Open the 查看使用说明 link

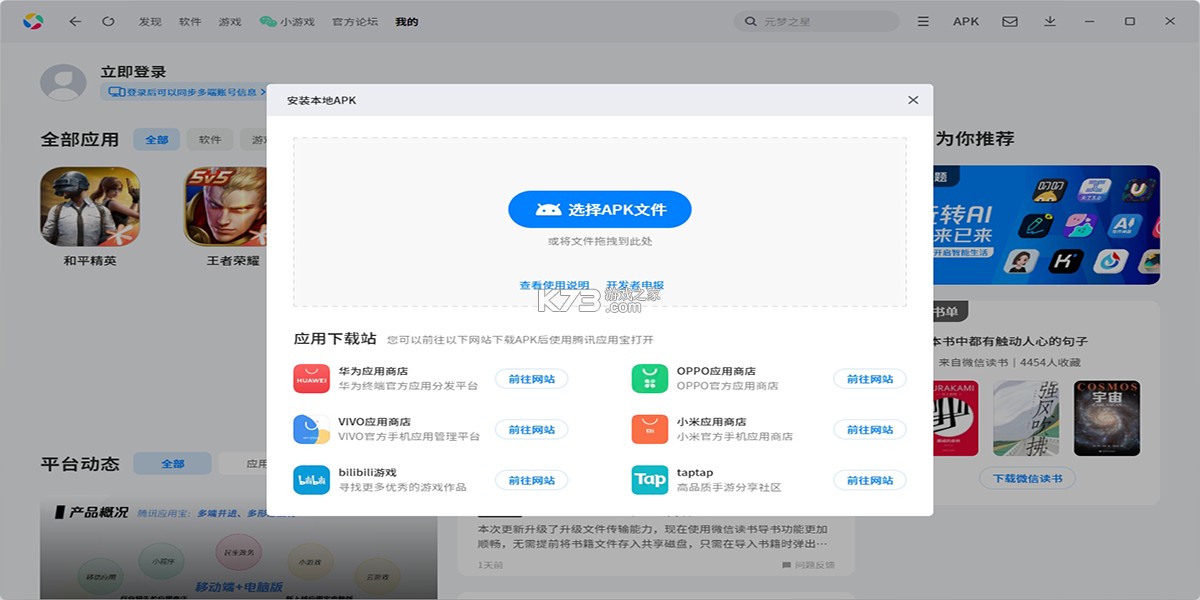point(554,286)
